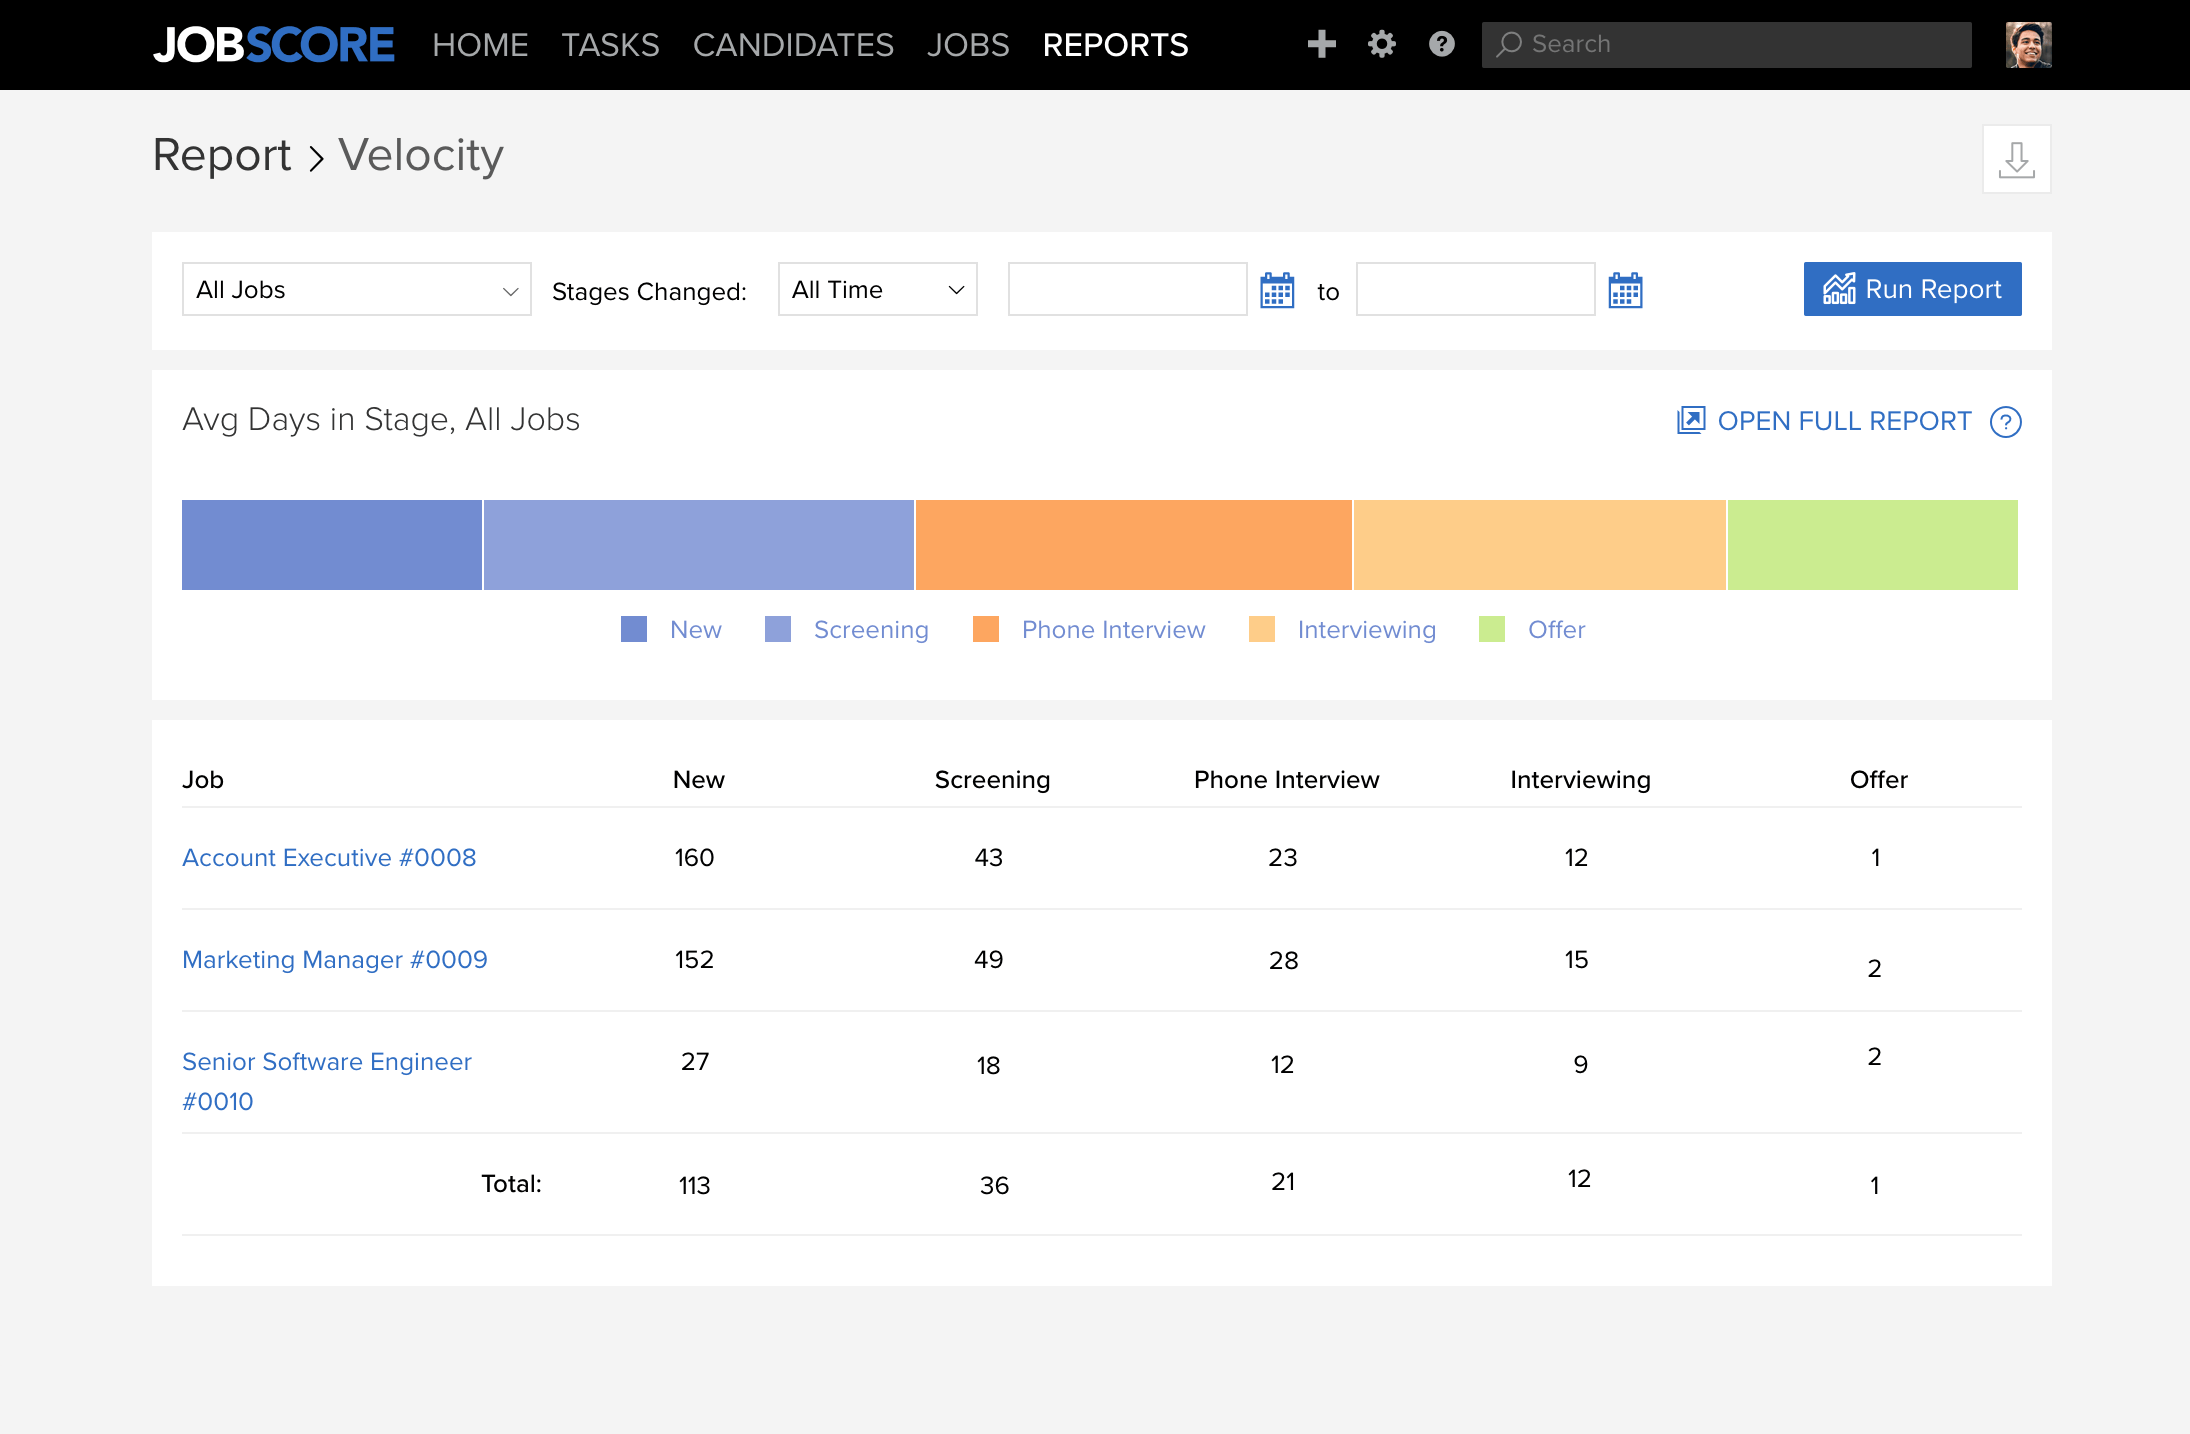This screenshot has height=1434, width=2190.
Task: Click the Offer legend color swatch
Action: coord(1492,629)
